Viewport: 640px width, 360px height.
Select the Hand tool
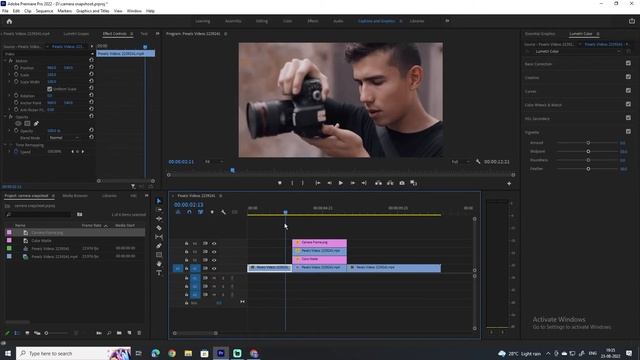point(159,264)
